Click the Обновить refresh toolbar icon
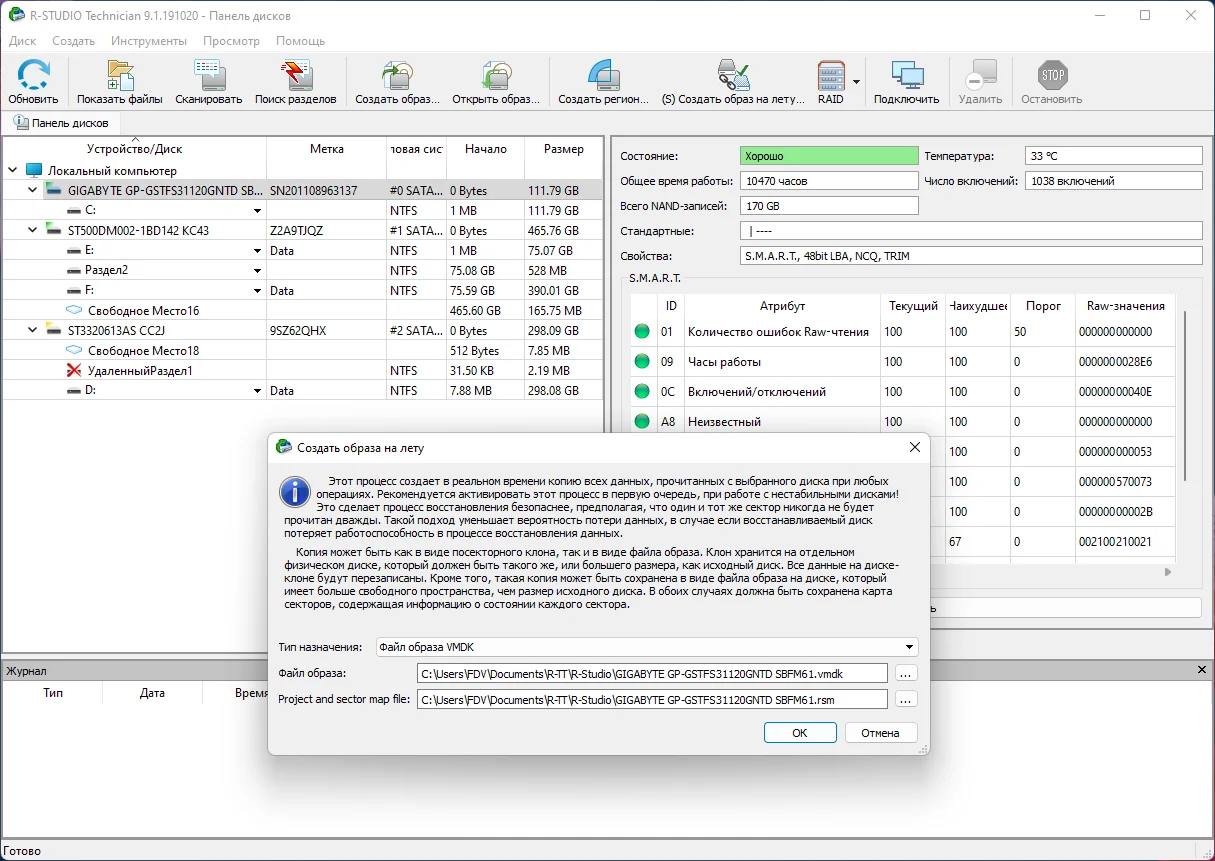 click(x=33, y=82)
